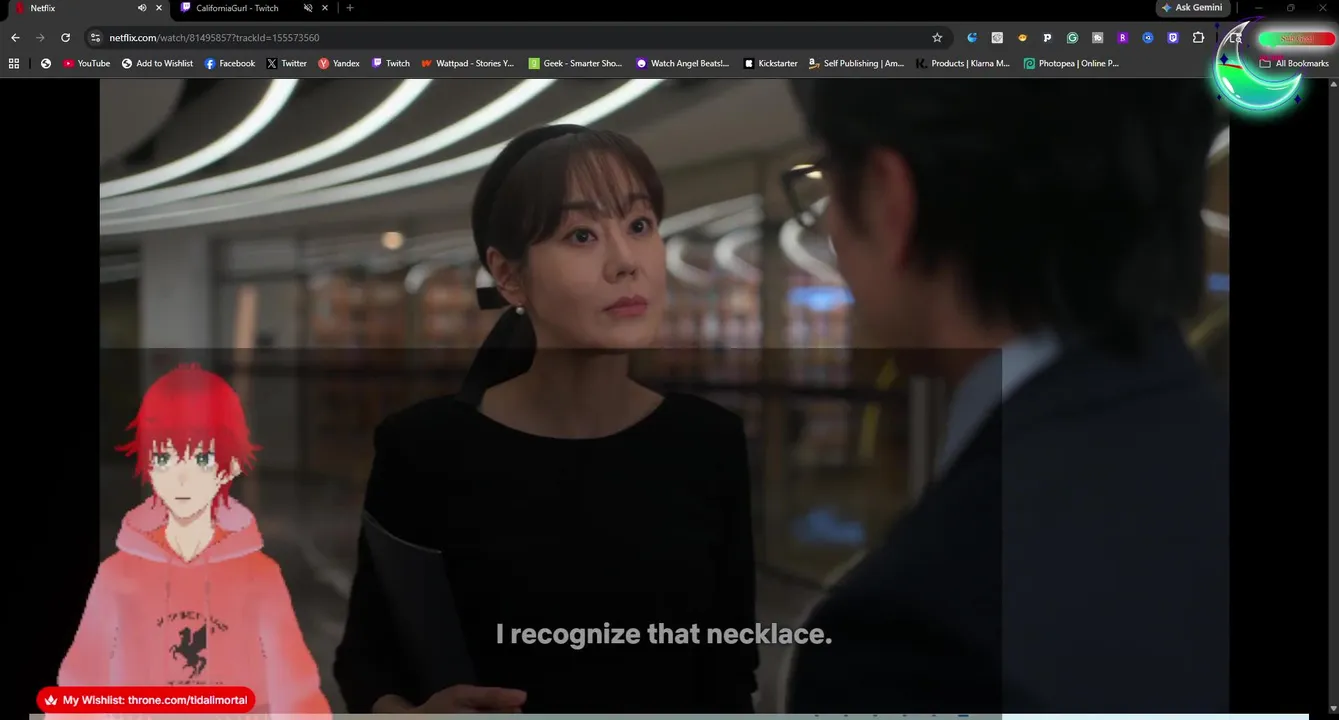Open the Add to Wishlist bookmark
Image resolution: width=1339 pixels, height=720 pixels.
coord(157,63)
